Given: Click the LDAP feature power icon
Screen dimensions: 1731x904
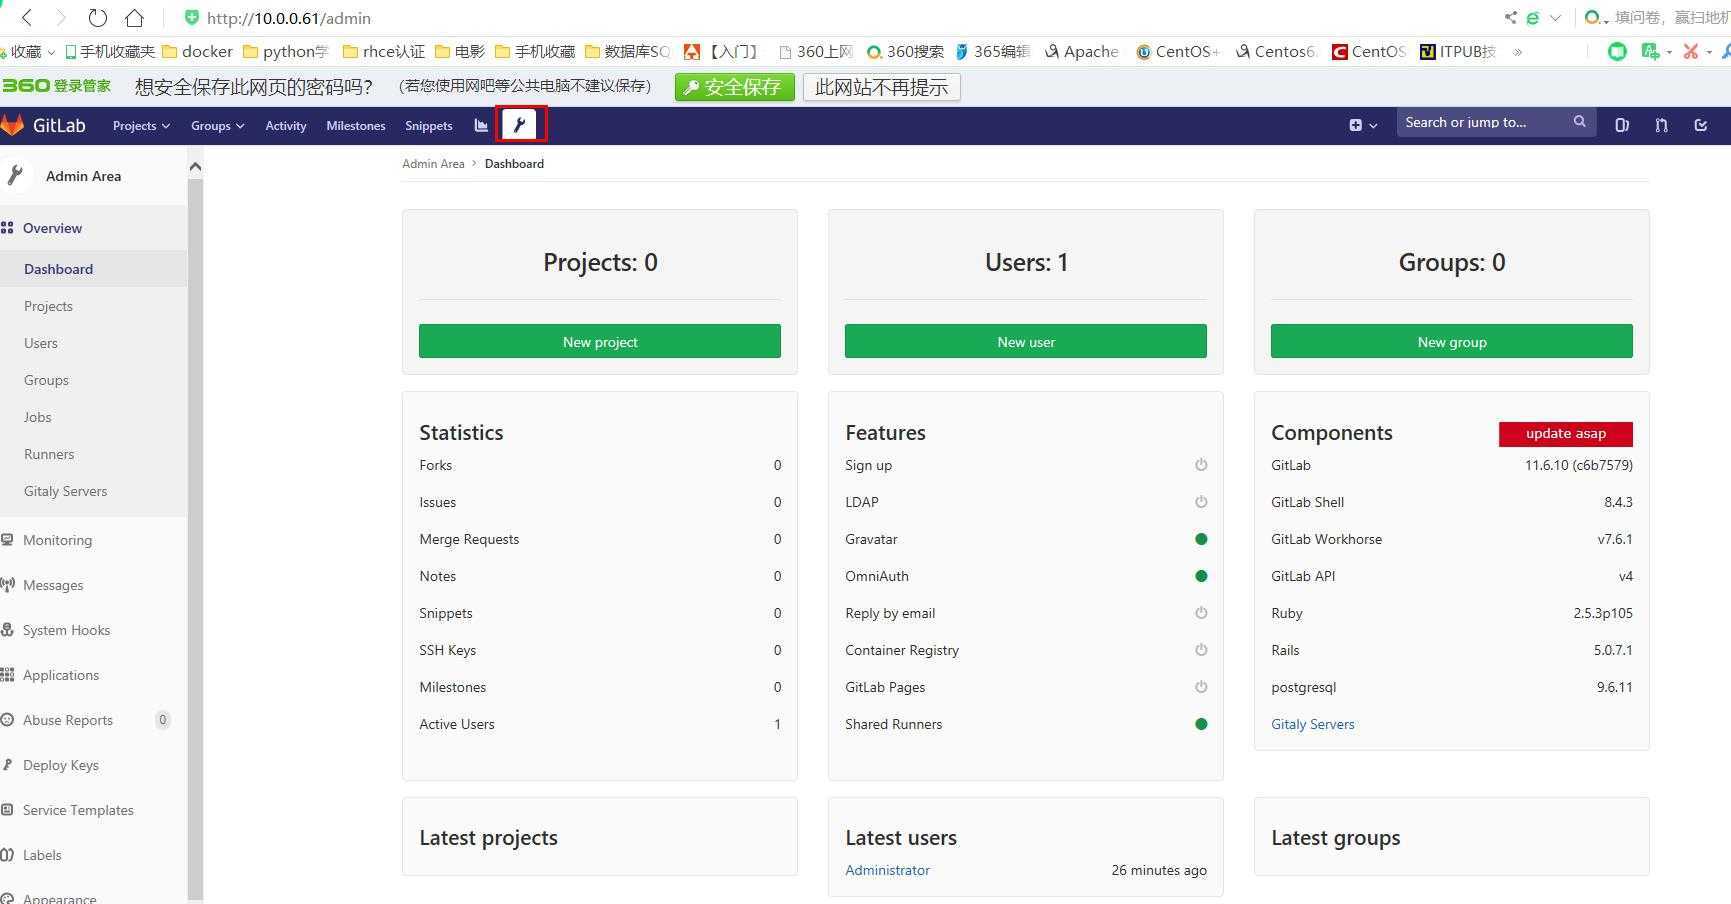Looking at the screenshot, I should (1201, 502).
